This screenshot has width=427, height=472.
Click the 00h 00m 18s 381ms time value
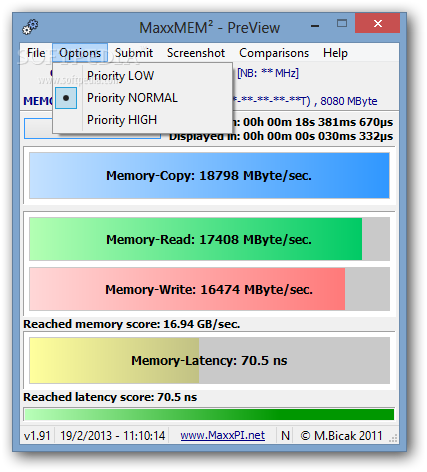pyautogui.click(x=318, y=122)
